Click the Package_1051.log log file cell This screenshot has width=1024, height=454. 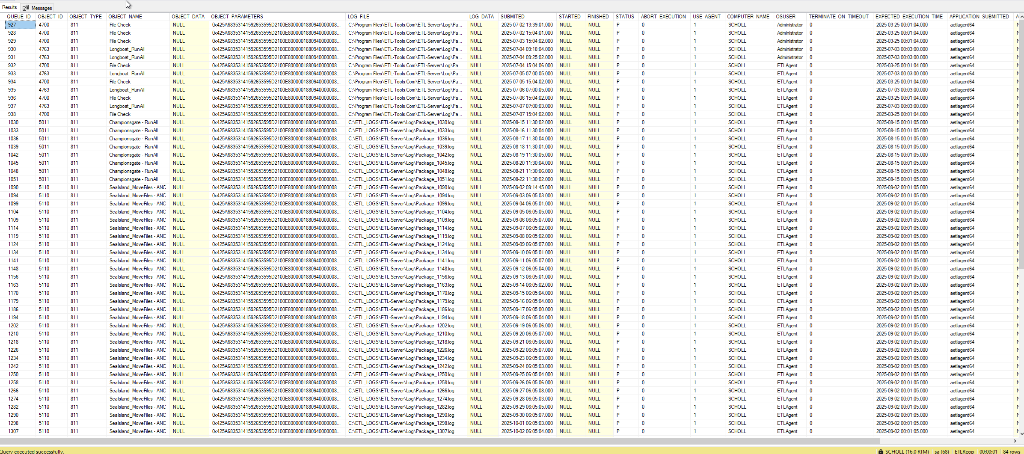(x=407, y=178)
